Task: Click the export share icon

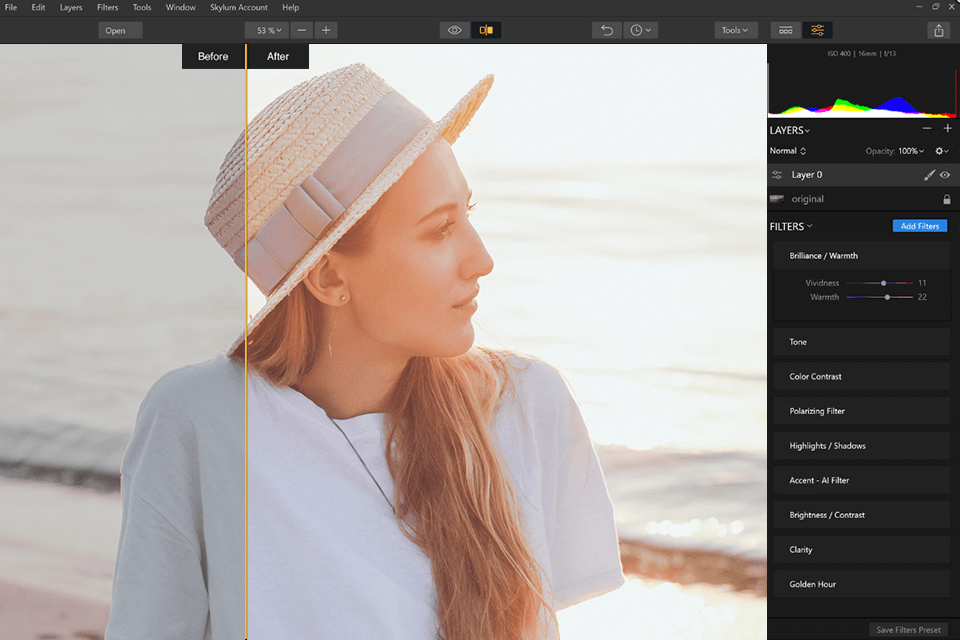Action: coord(939,31)
